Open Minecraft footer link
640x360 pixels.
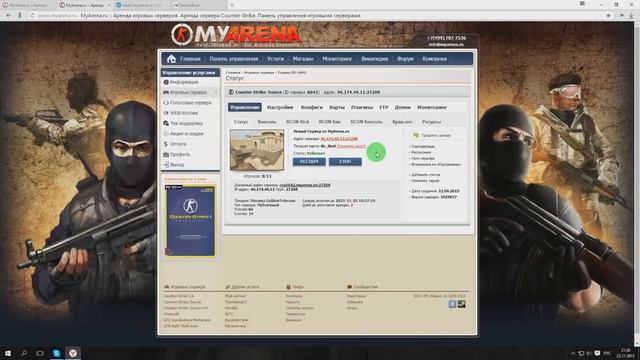[171, 314]
